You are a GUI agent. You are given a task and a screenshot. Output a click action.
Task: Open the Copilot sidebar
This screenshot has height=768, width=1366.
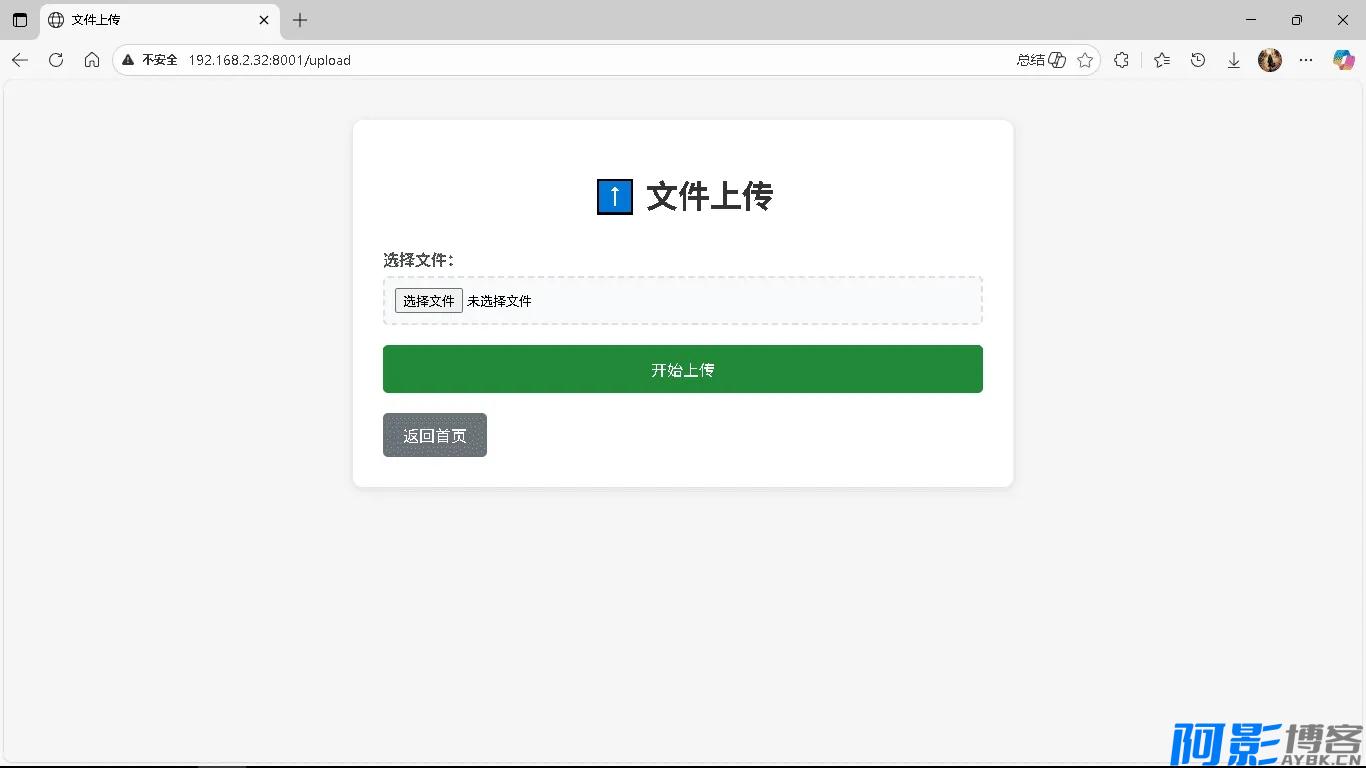[1343, 60]
